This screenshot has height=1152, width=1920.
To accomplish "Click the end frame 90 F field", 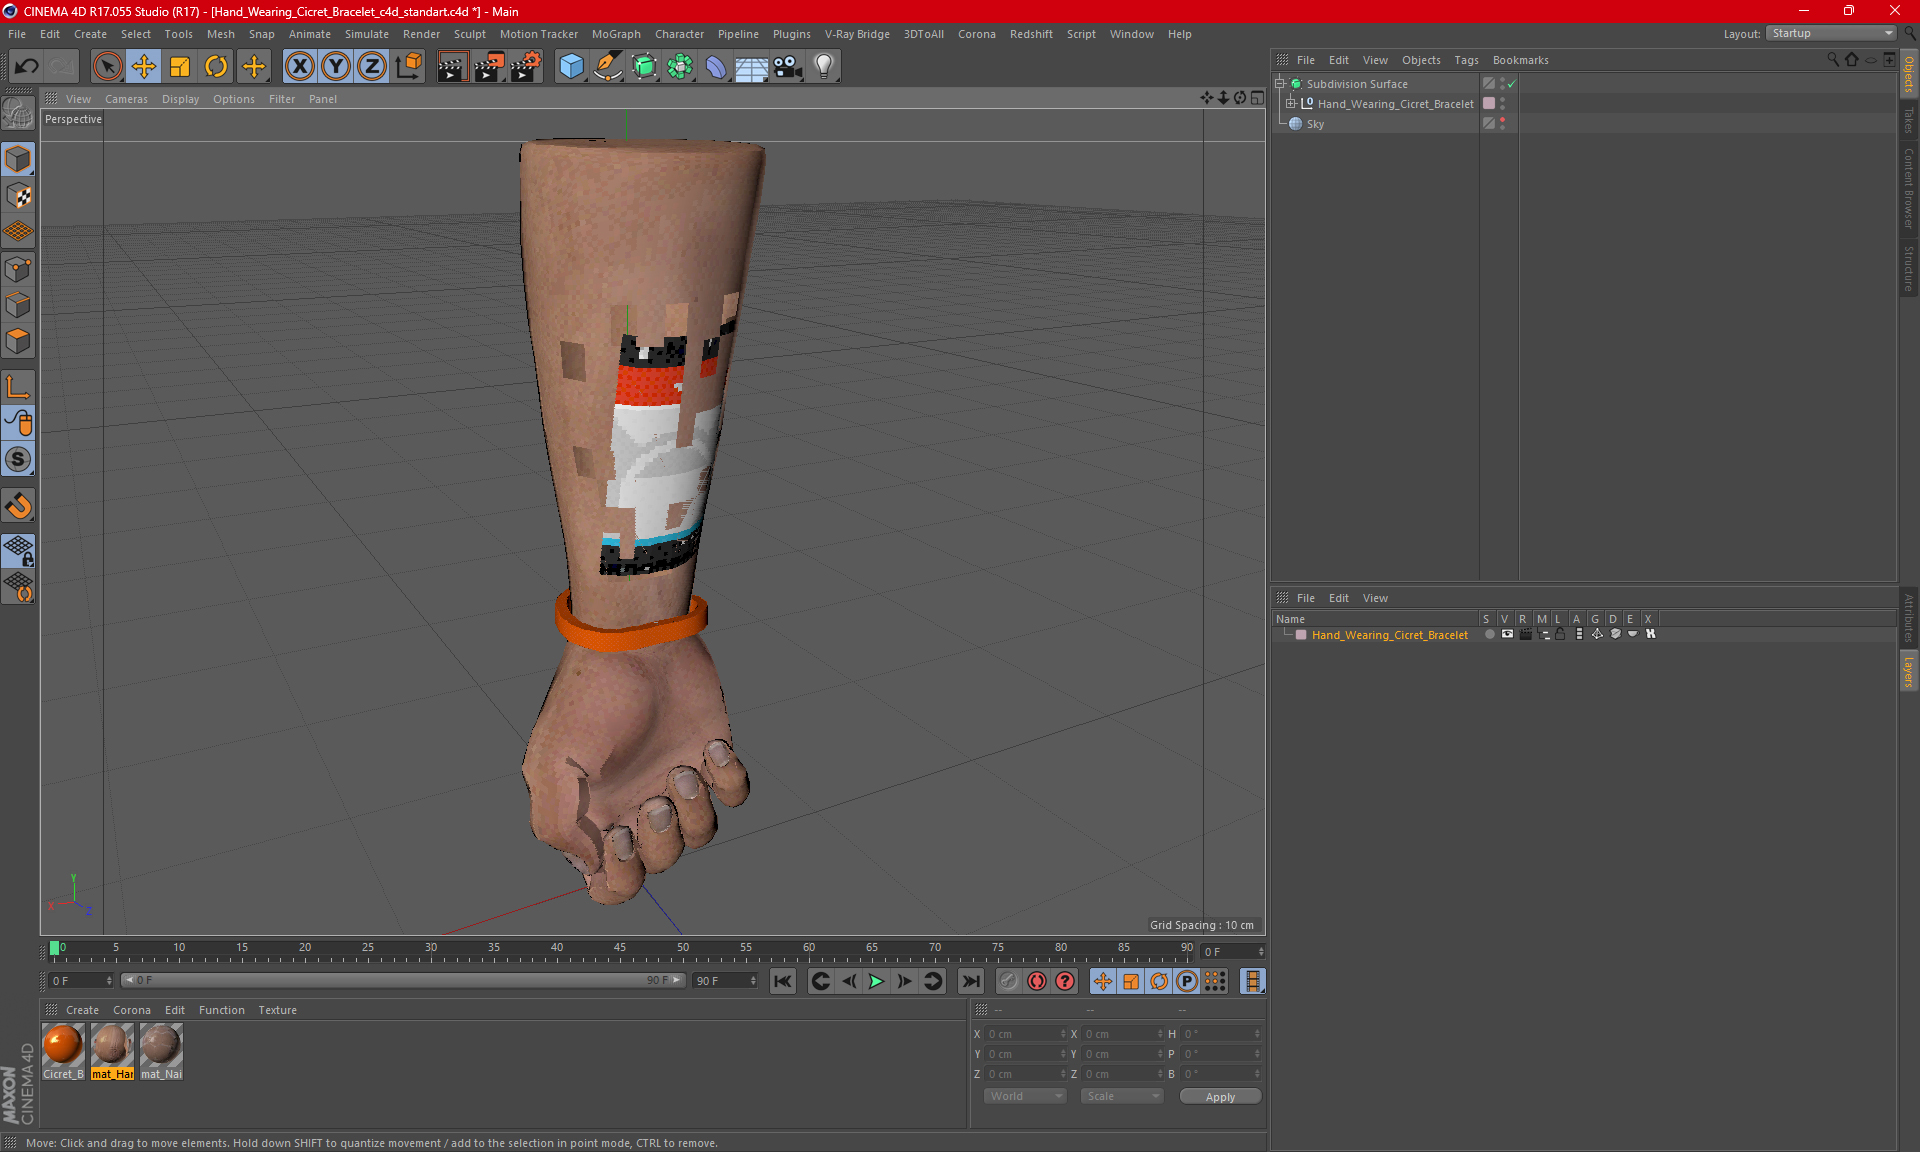I will coord(726,981).
